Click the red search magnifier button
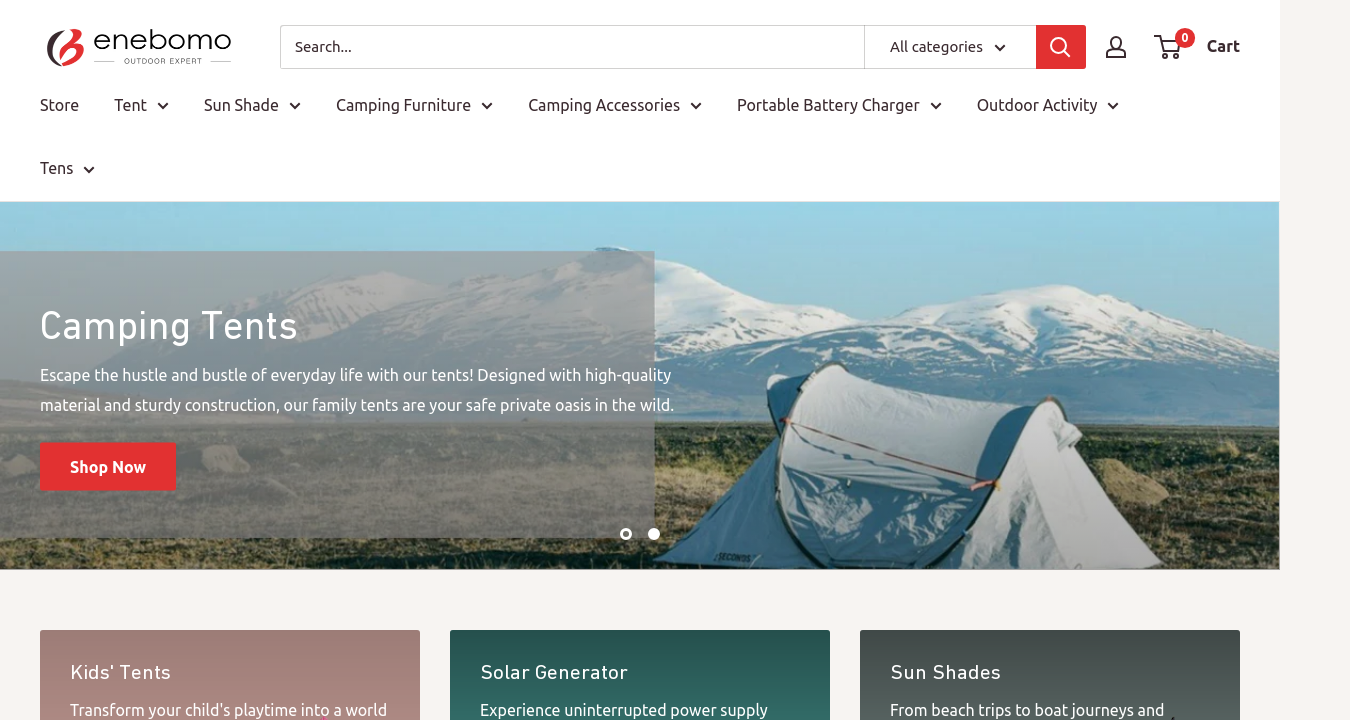This screenshot has height=720, width=1350. click(x=1060, y=47)
